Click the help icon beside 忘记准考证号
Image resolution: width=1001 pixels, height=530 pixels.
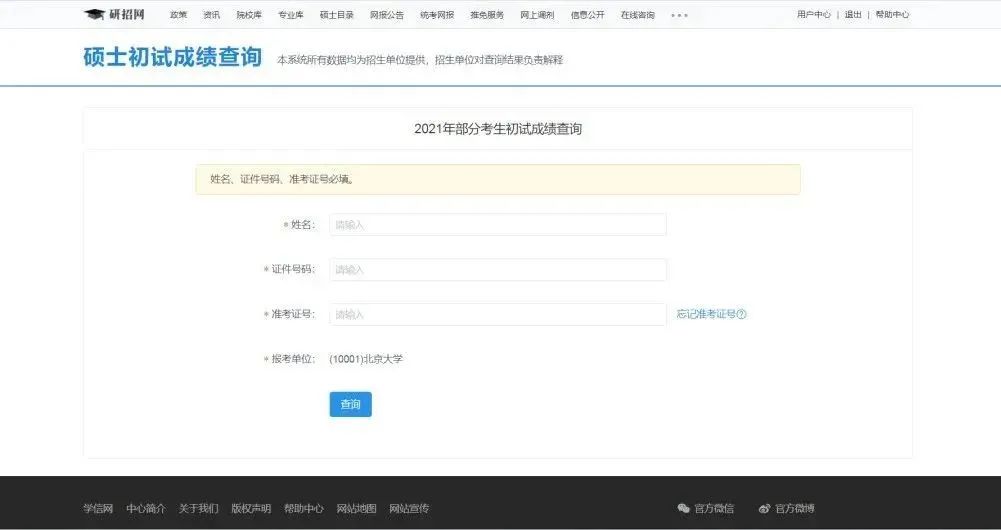point(741,314)
